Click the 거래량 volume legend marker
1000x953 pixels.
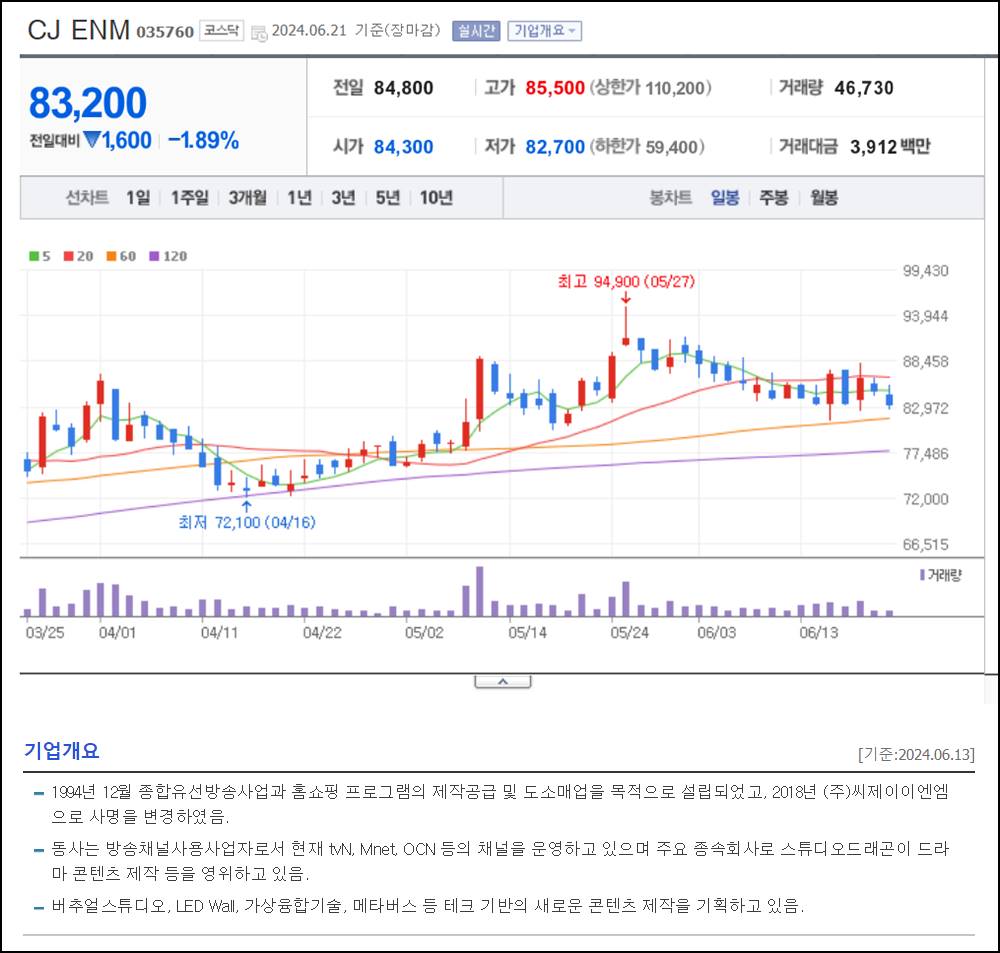click(940, 575)
